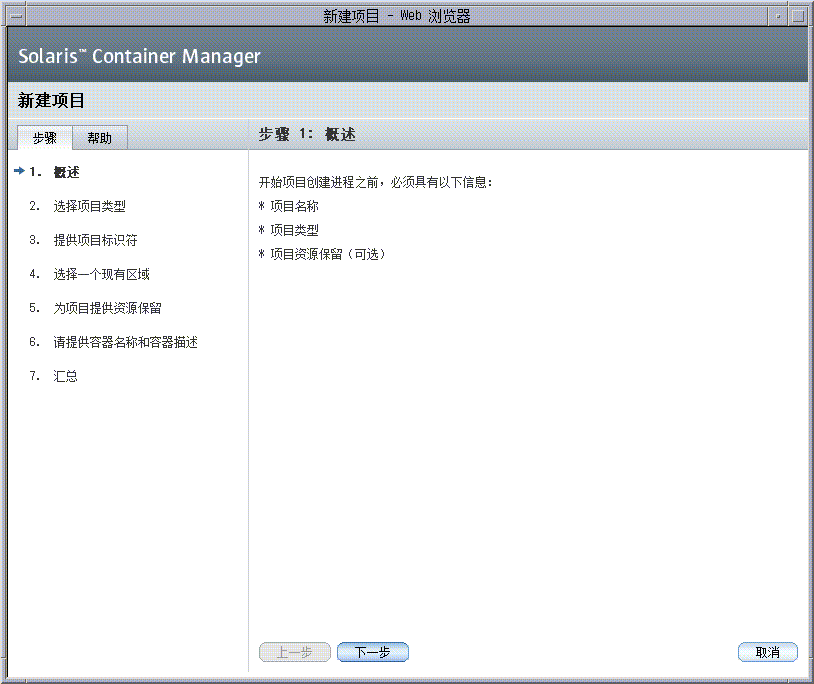Image resolution: width=814 pixels, height=684 pixels.
Task: Select step 4 选择一个现有区域
Action: coord(101,274)
